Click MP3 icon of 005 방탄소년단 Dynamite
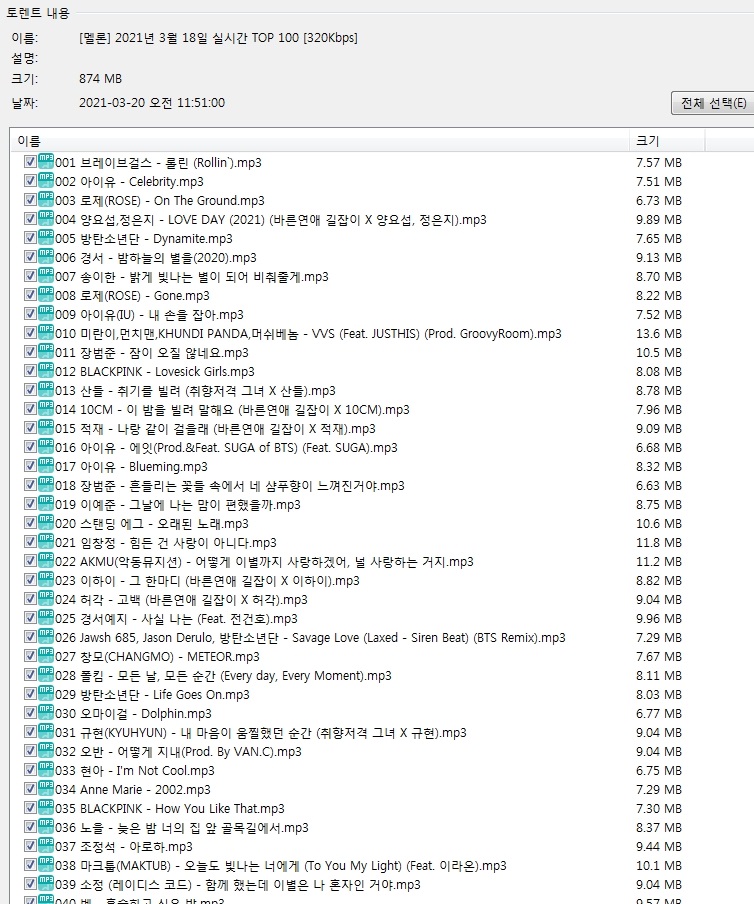754x904 pixels. [x=46, y=238]
